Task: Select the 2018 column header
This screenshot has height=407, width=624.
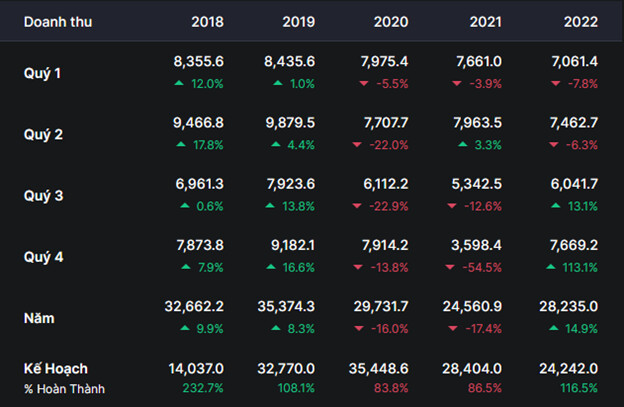Action: 207,22
